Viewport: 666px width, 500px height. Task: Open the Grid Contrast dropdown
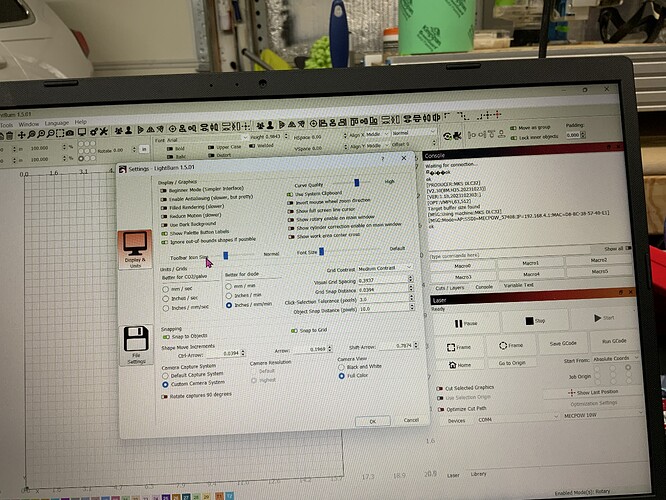(385, 268)
